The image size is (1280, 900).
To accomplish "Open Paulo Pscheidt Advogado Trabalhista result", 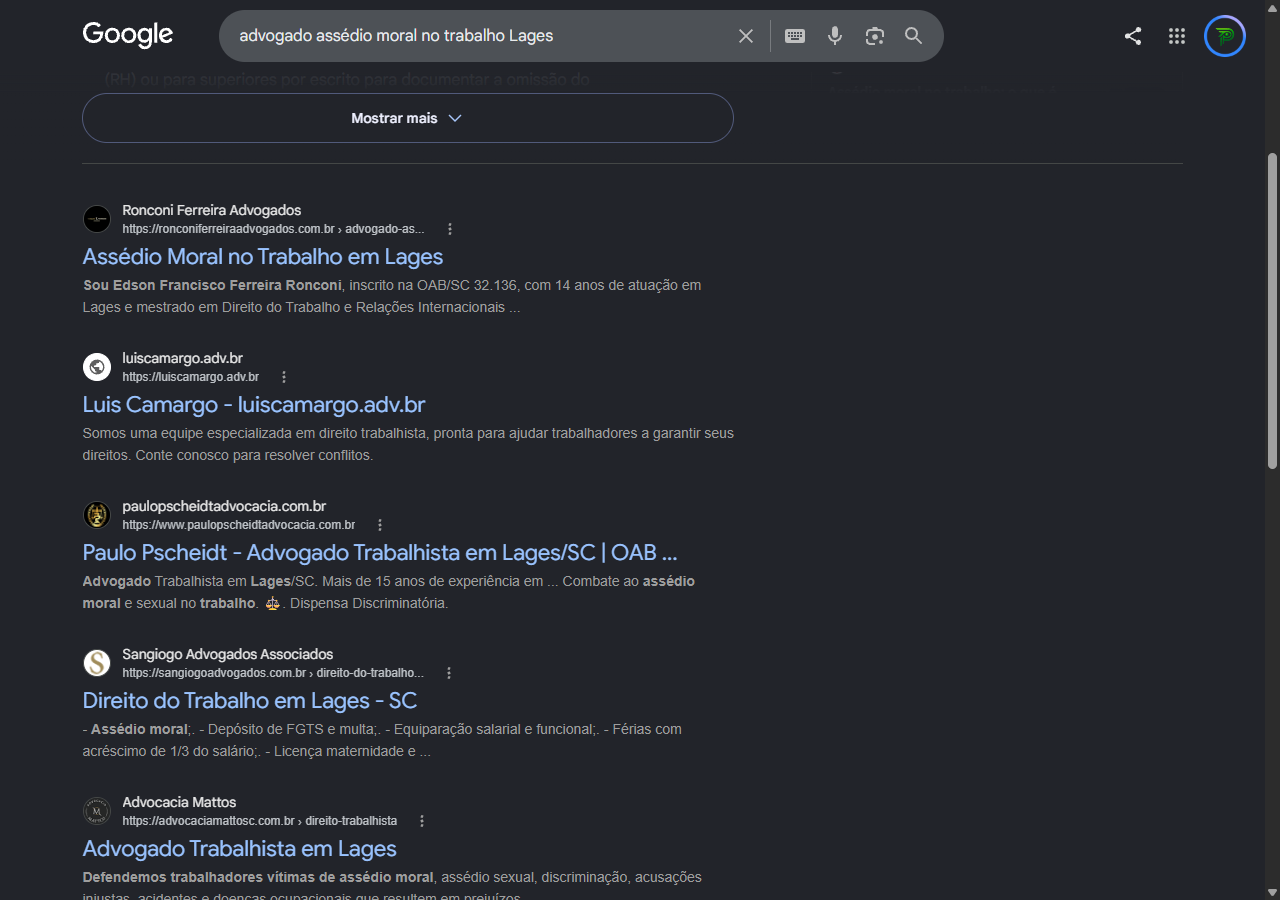I will [x=380, y=552].
